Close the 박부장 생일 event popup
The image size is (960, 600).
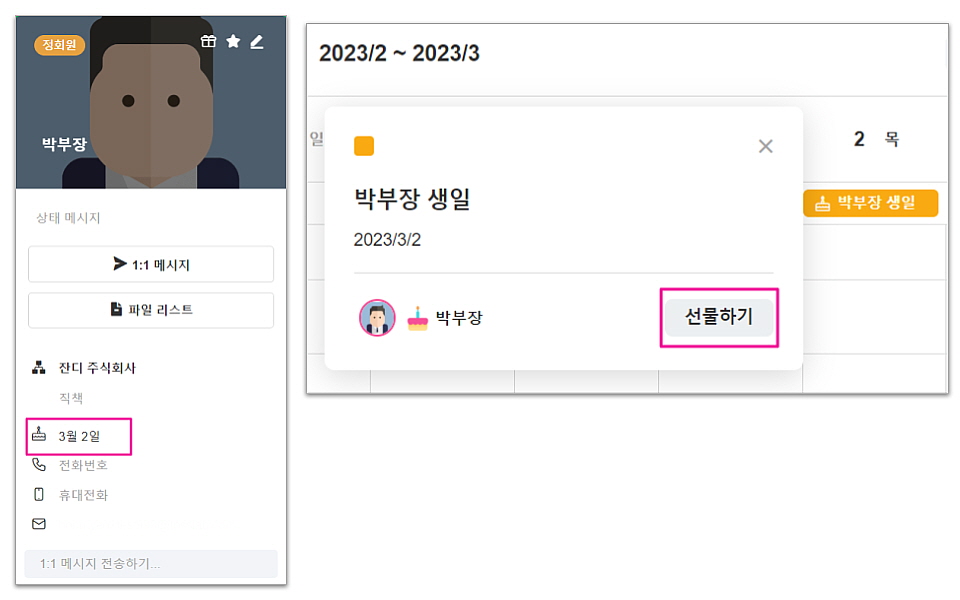pos(766,146)
